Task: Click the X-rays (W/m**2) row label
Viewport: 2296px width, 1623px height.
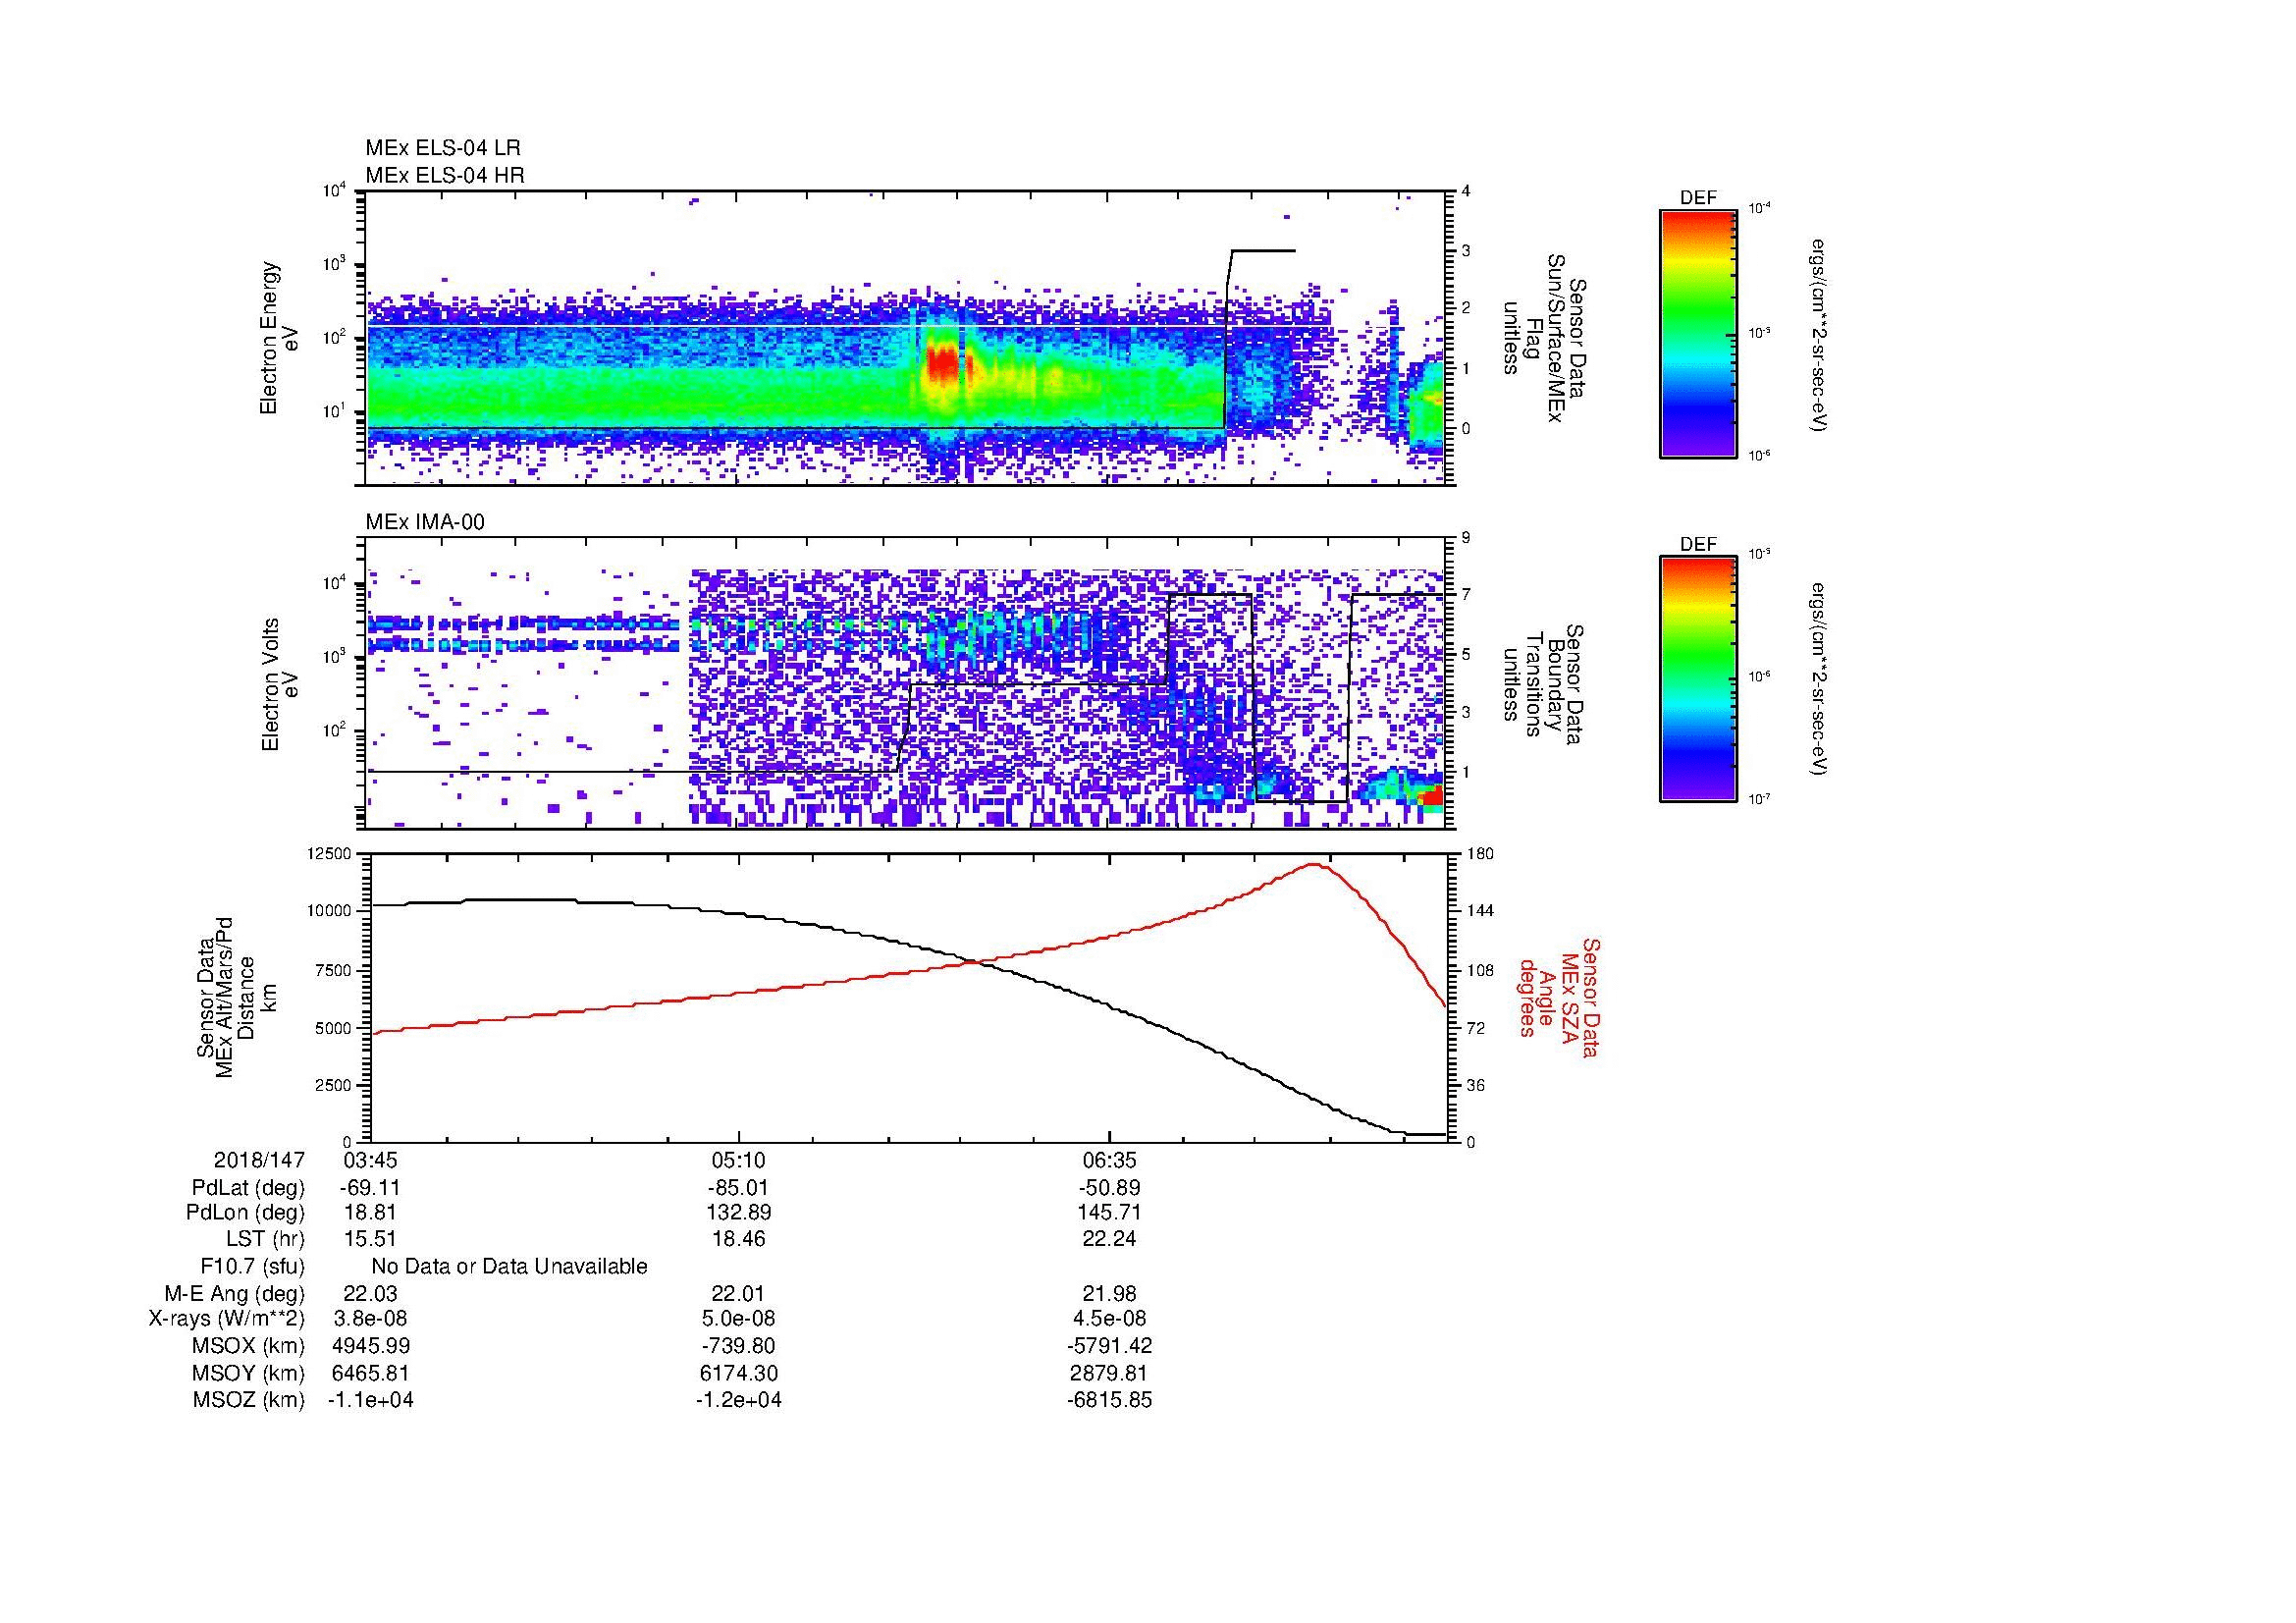Action: pyautogui.click(x=226, y=1319)
